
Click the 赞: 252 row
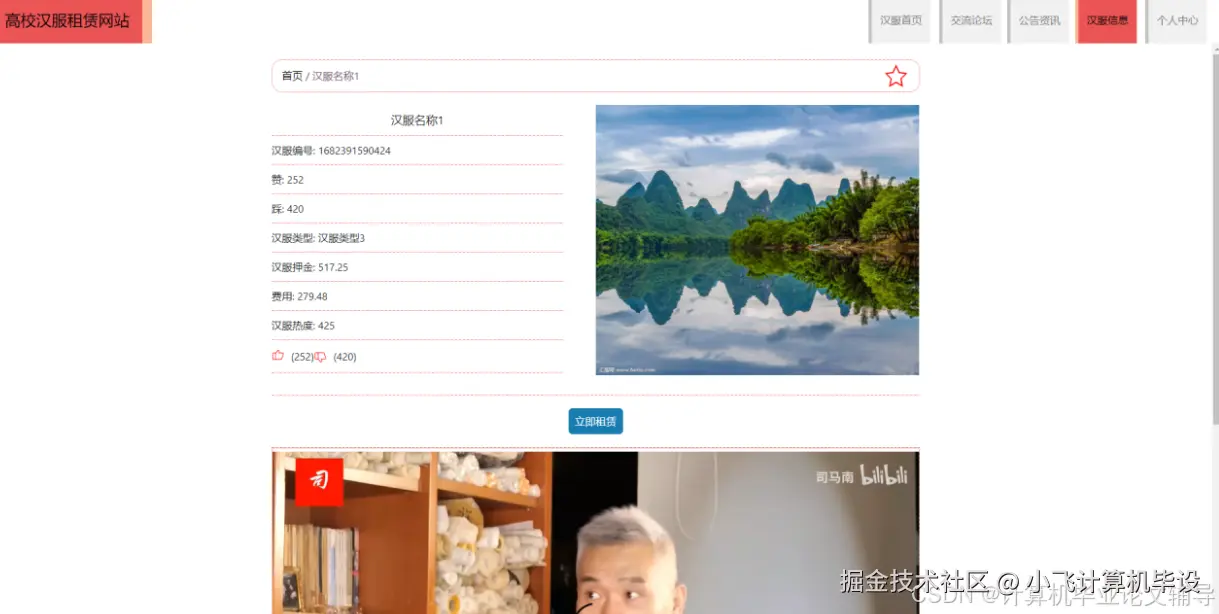[417, 180]
